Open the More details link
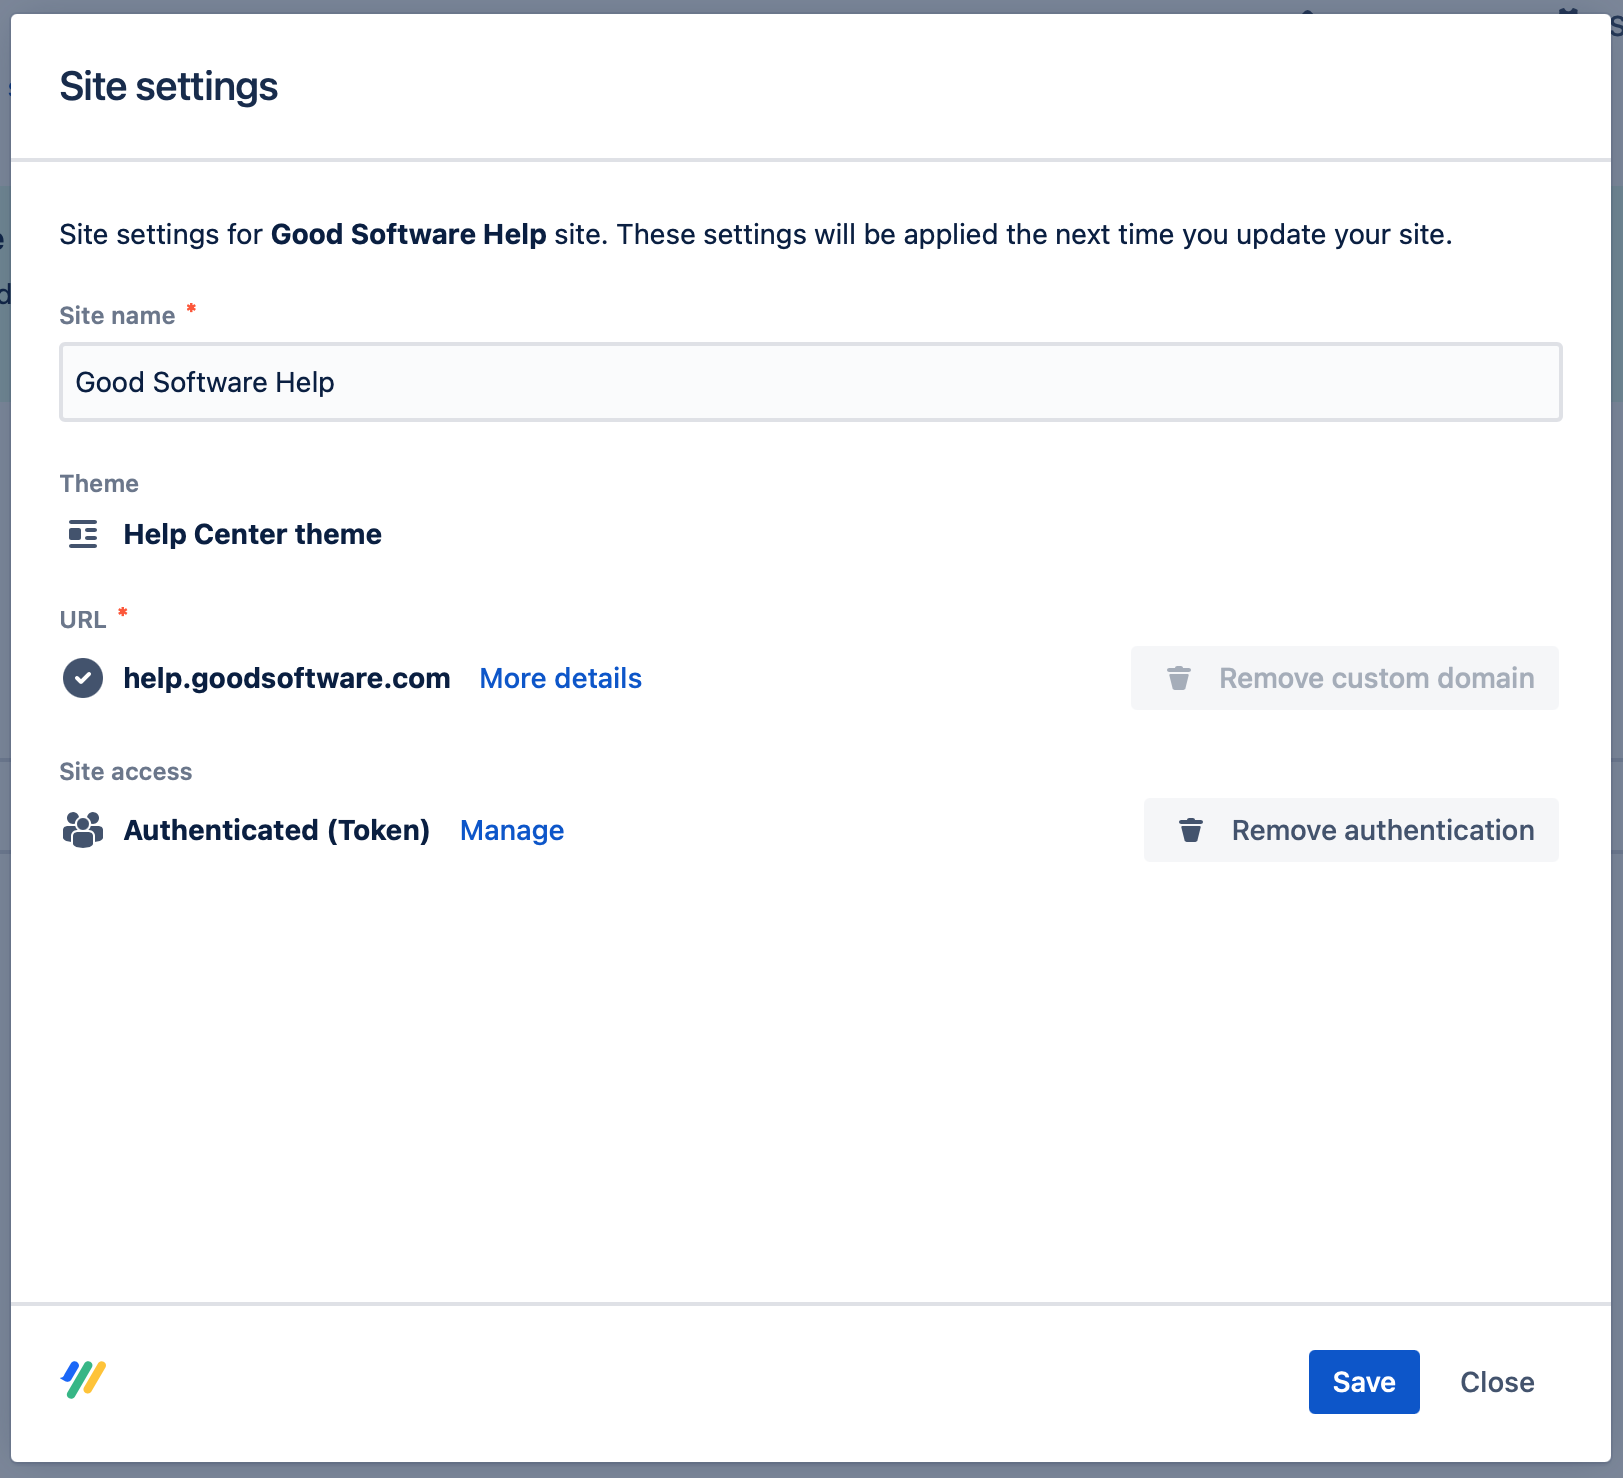Screen dimensions: 1623x1478 pos(560,678)
